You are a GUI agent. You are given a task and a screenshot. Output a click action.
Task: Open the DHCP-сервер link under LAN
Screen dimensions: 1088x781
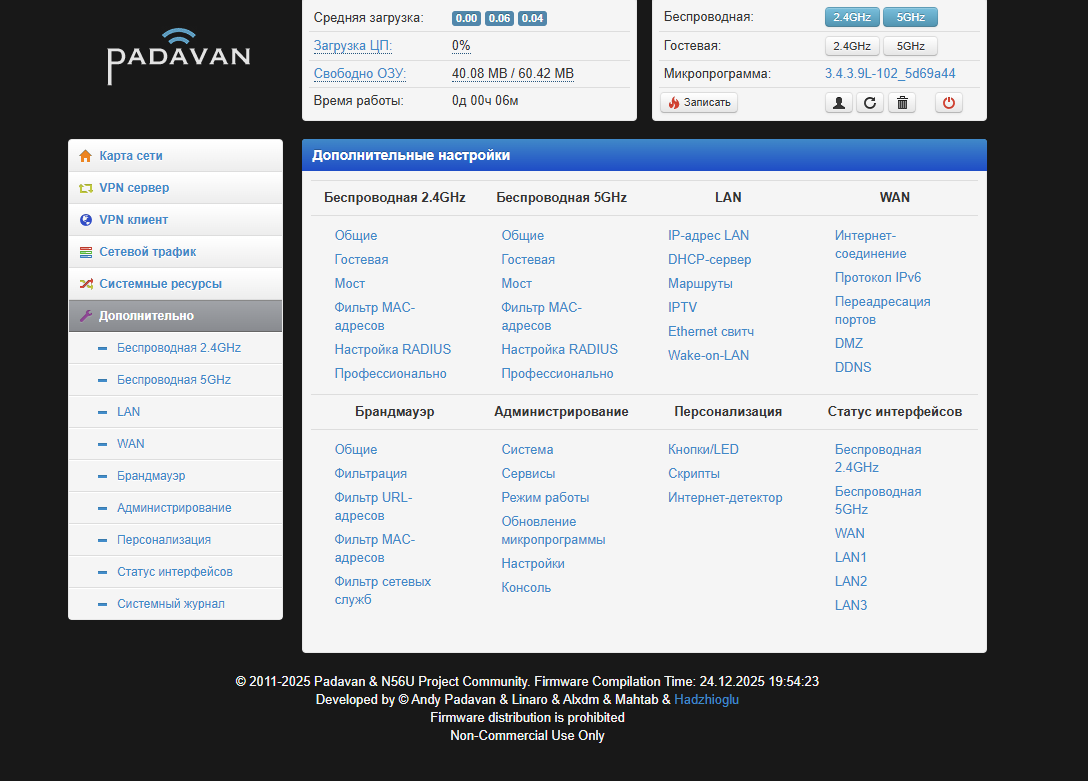point(709,260)
